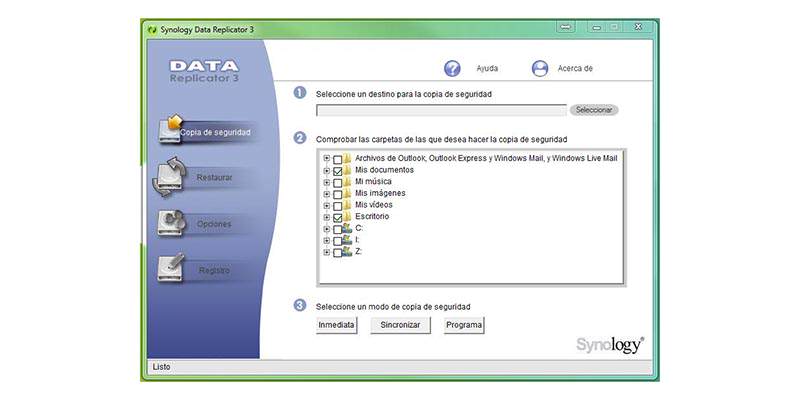This screenshot has height=400, width=800.
Task: Check the Mis imágenes checkbox
Action: pyautogui.click(x=337, y=194)
